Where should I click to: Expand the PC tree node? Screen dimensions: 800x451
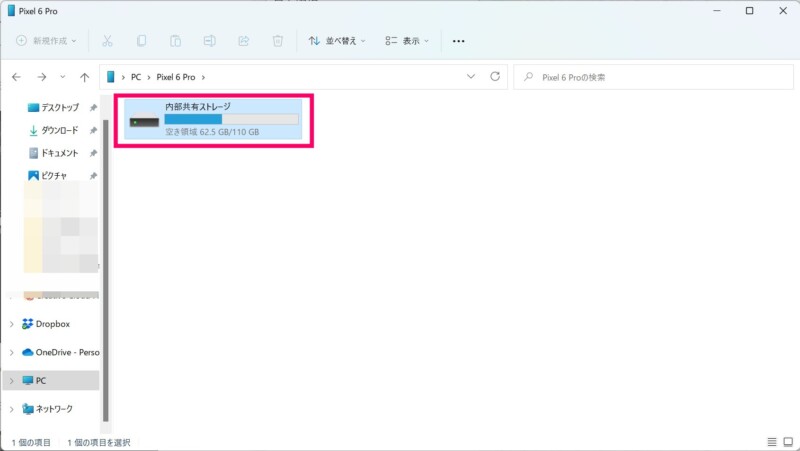(x=12, y=381)
